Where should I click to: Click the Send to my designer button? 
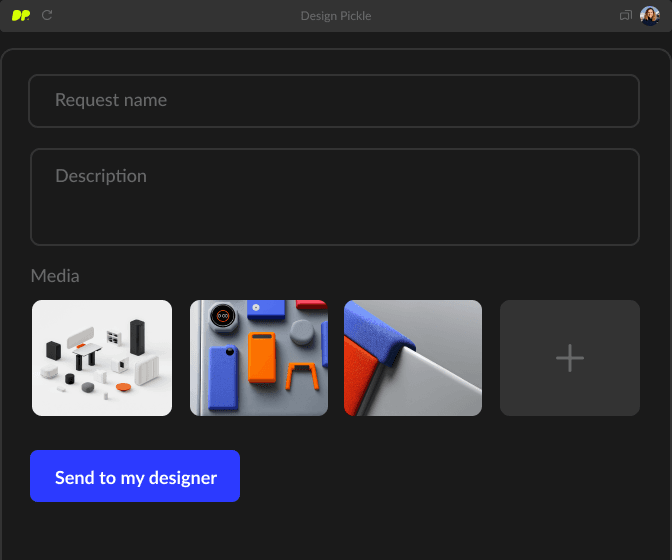coord(135,476)
